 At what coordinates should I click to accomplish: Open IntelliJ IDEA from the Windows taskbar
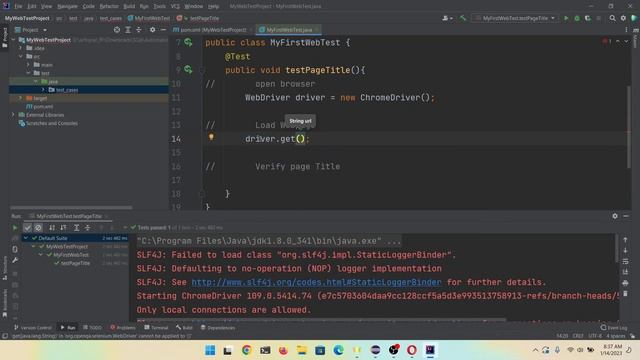coord(430,350)
